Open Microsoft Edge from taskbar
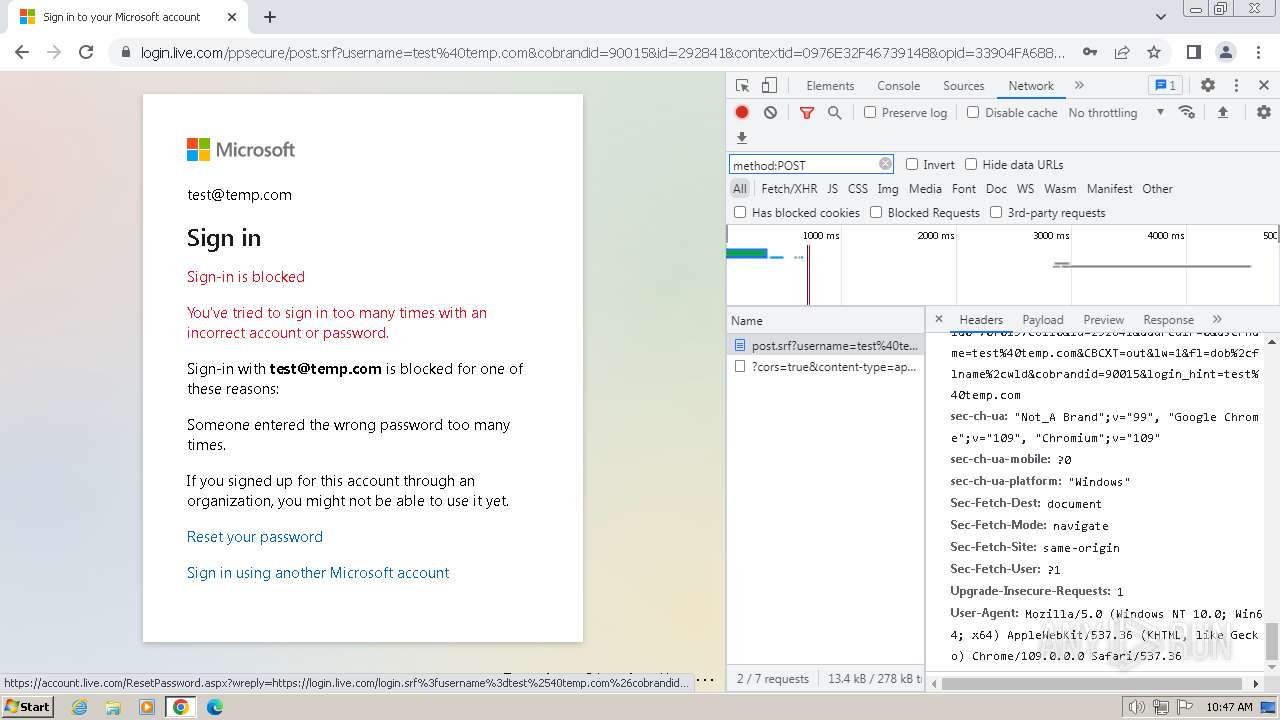This screenshot has width=1280, height=720. 214,707
